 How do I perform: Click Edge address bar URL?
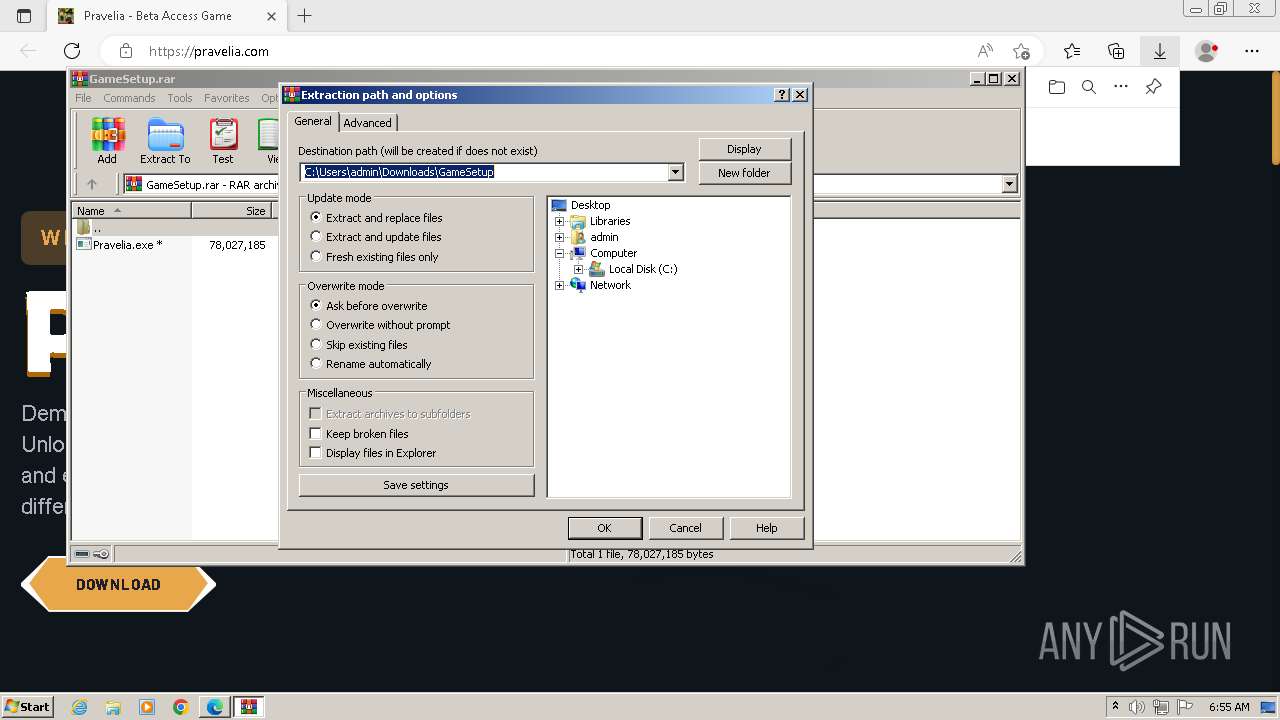point(209,51)
